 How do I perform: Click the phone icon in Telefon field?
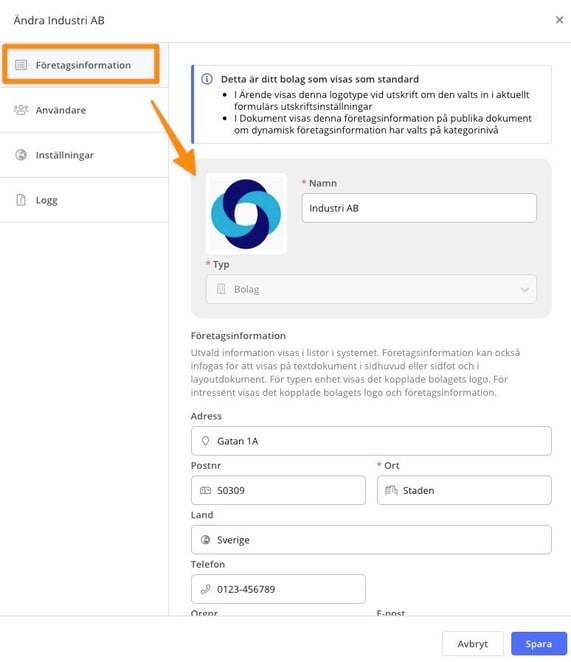[205, 589]
